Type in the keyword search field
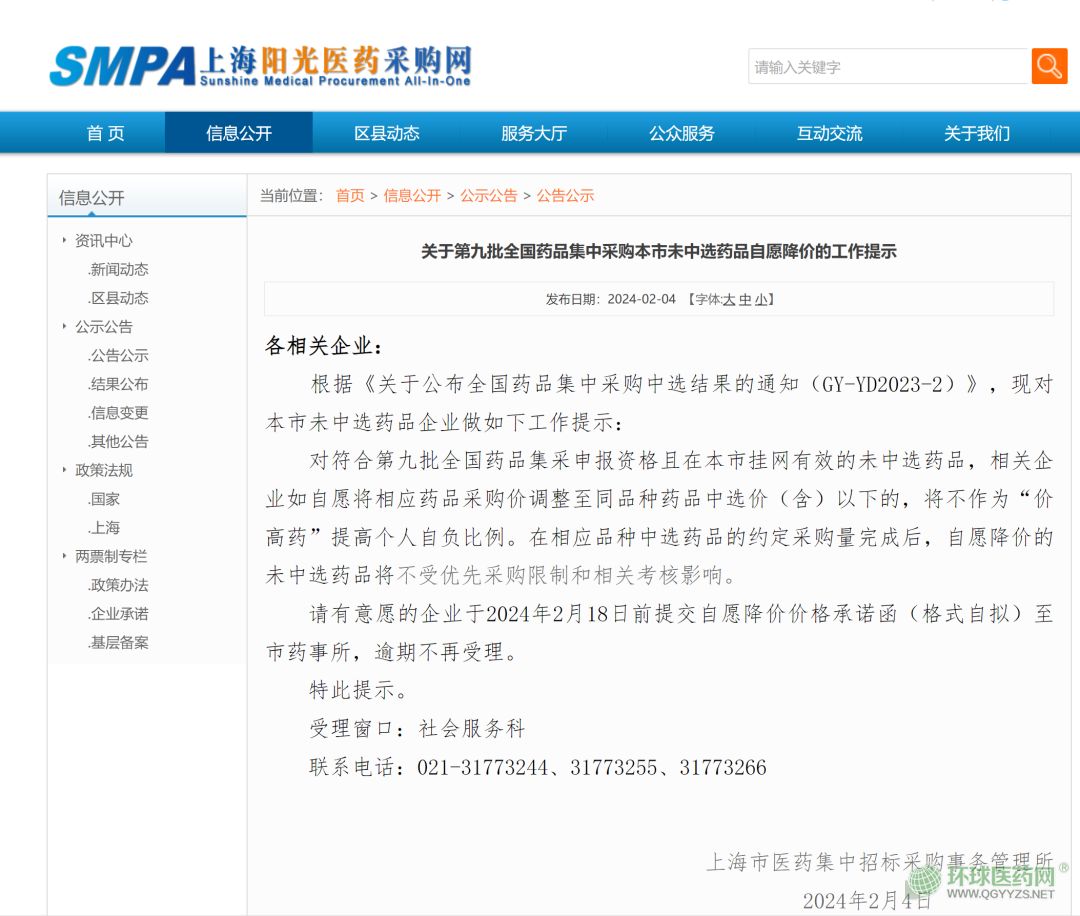The height and width of the screenshot is (916, 1080). [888, 67]
